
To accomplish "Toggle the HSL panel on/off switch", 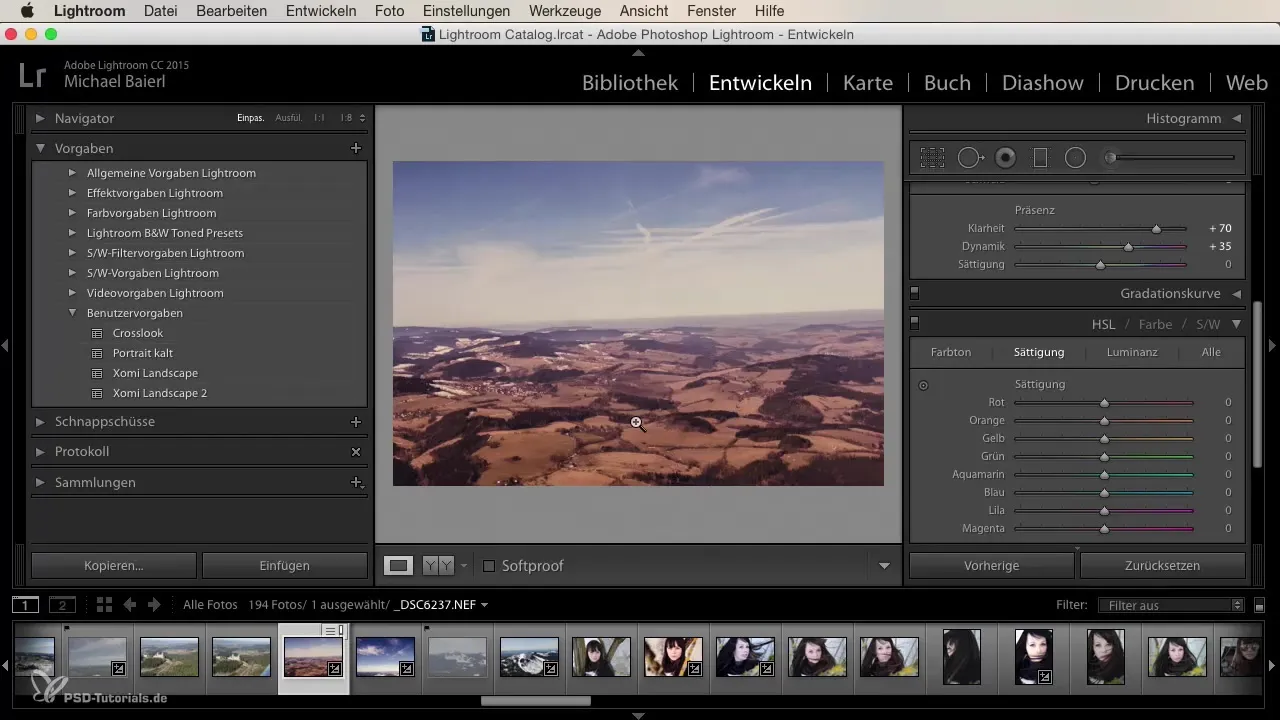I will (914, 324).
